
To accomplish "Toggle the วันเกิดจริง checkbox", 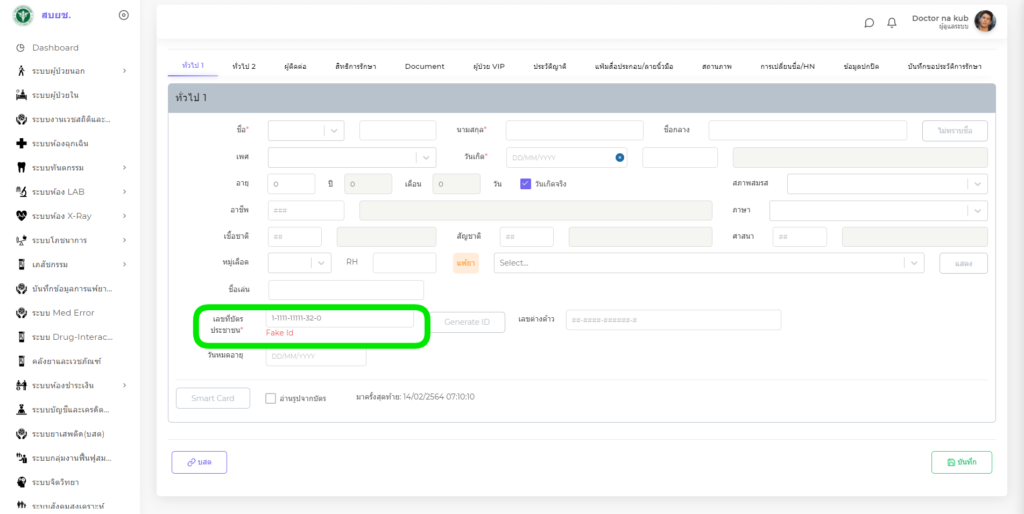I will pos(525,184).
